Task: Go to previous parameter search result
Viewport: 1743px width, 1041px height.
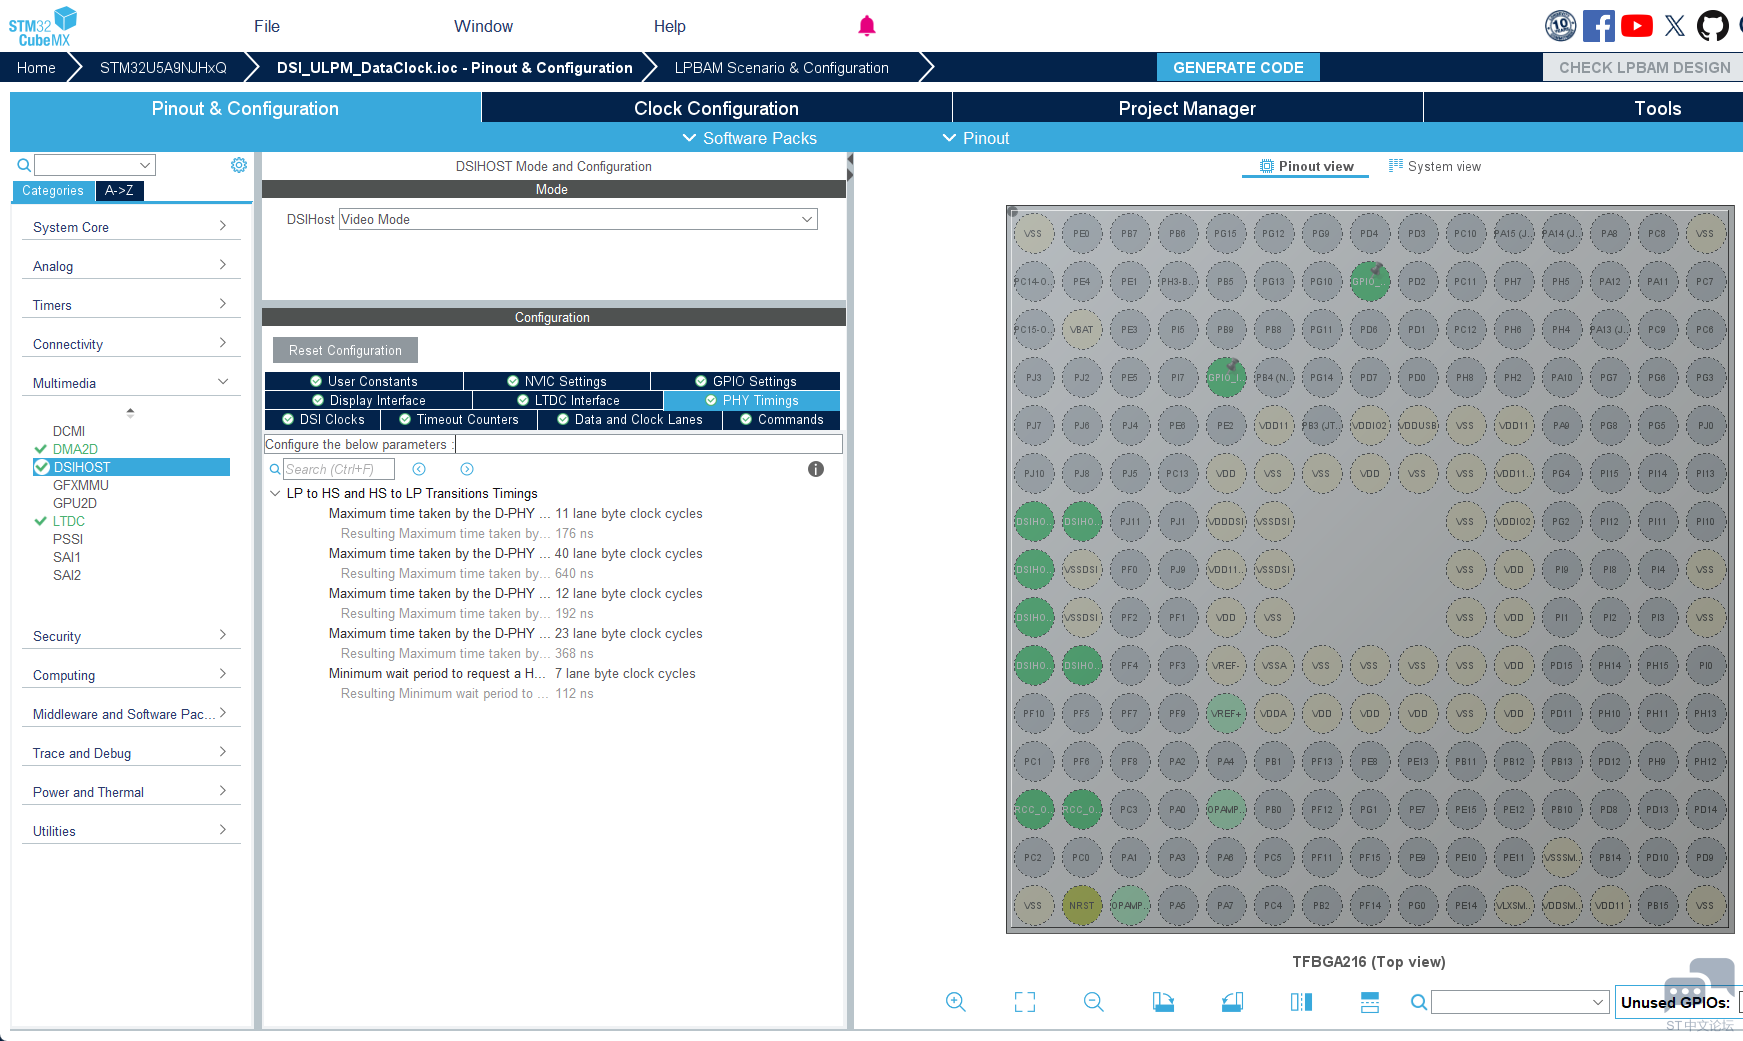Action: point(419,469)
